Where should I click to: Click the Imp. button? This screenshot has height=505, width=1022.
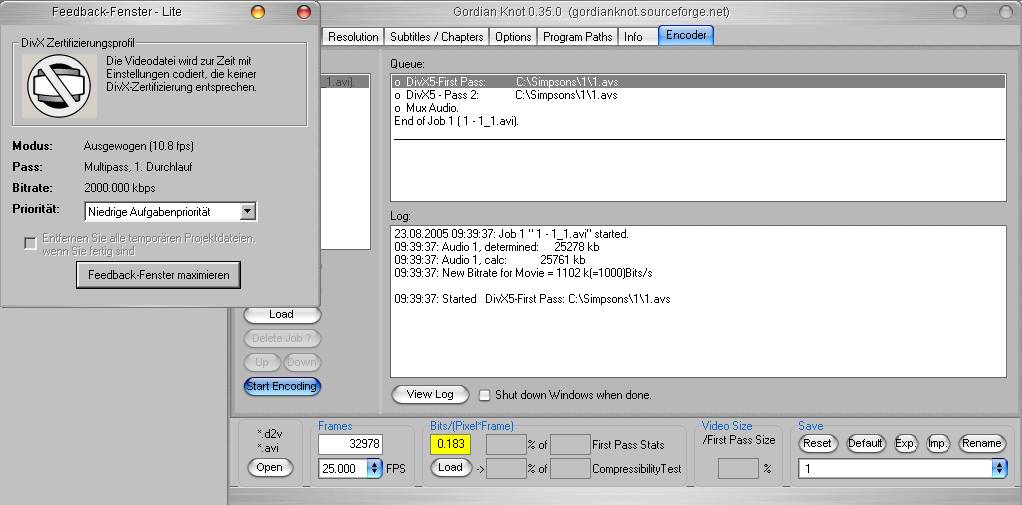[x=938, y=443]
